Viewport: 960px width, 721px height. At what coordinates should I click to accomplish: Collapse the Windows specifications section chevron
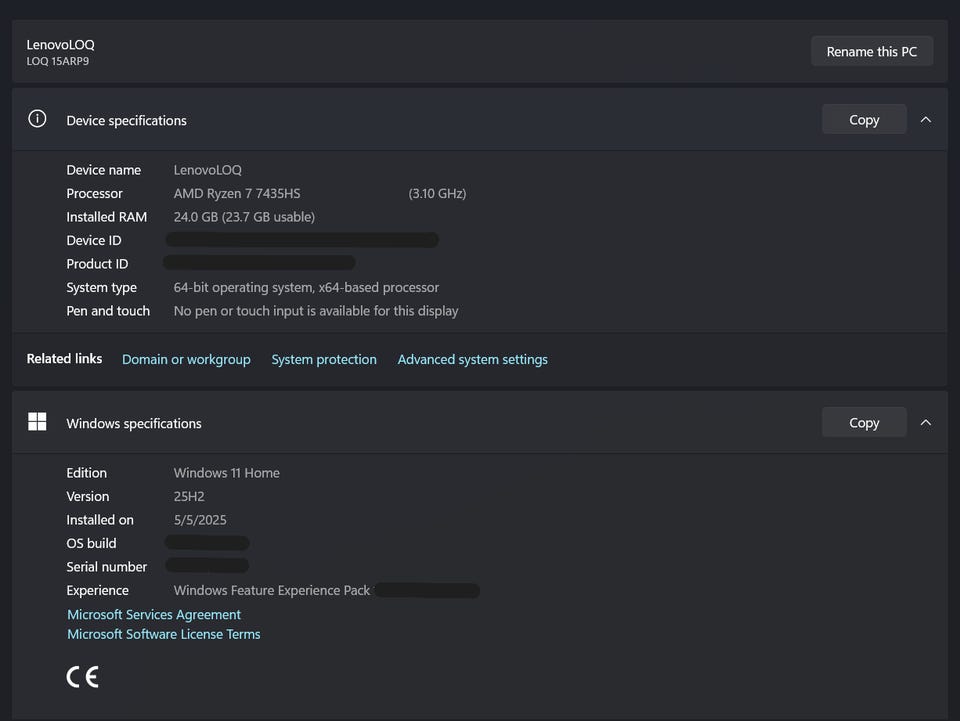(x=925, y=423)
